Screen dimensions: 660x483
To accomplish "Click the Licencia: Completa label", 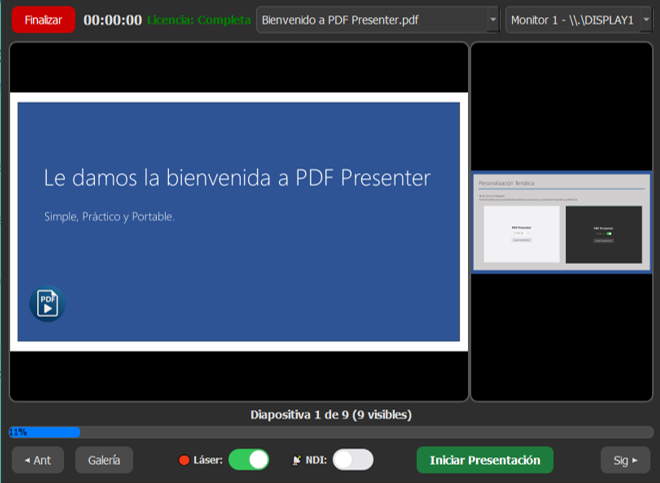I will click(x=199, y=20).
